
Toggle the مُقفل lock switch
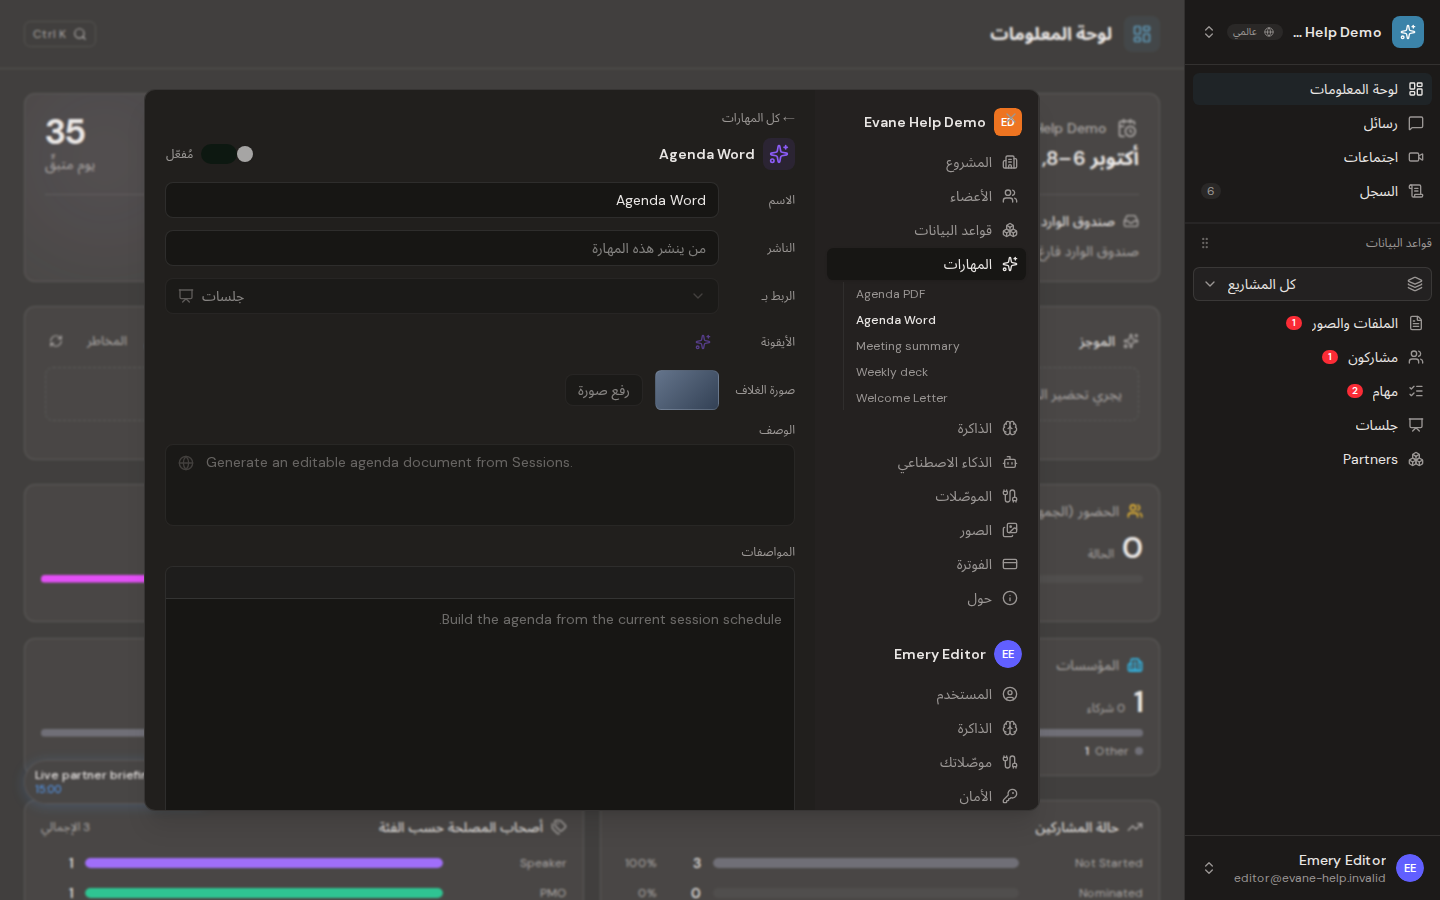tap(227, 154)
